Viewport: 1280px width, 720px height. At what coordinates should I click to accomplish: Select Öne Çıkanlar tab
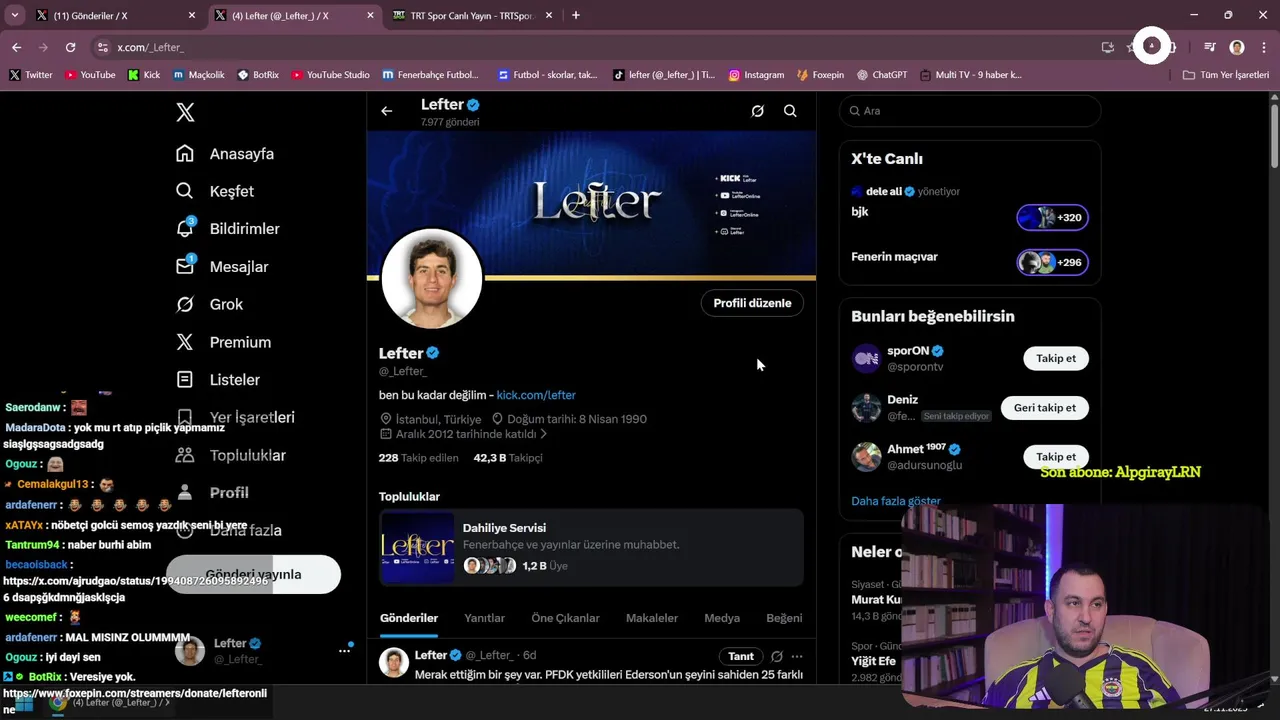565,618
